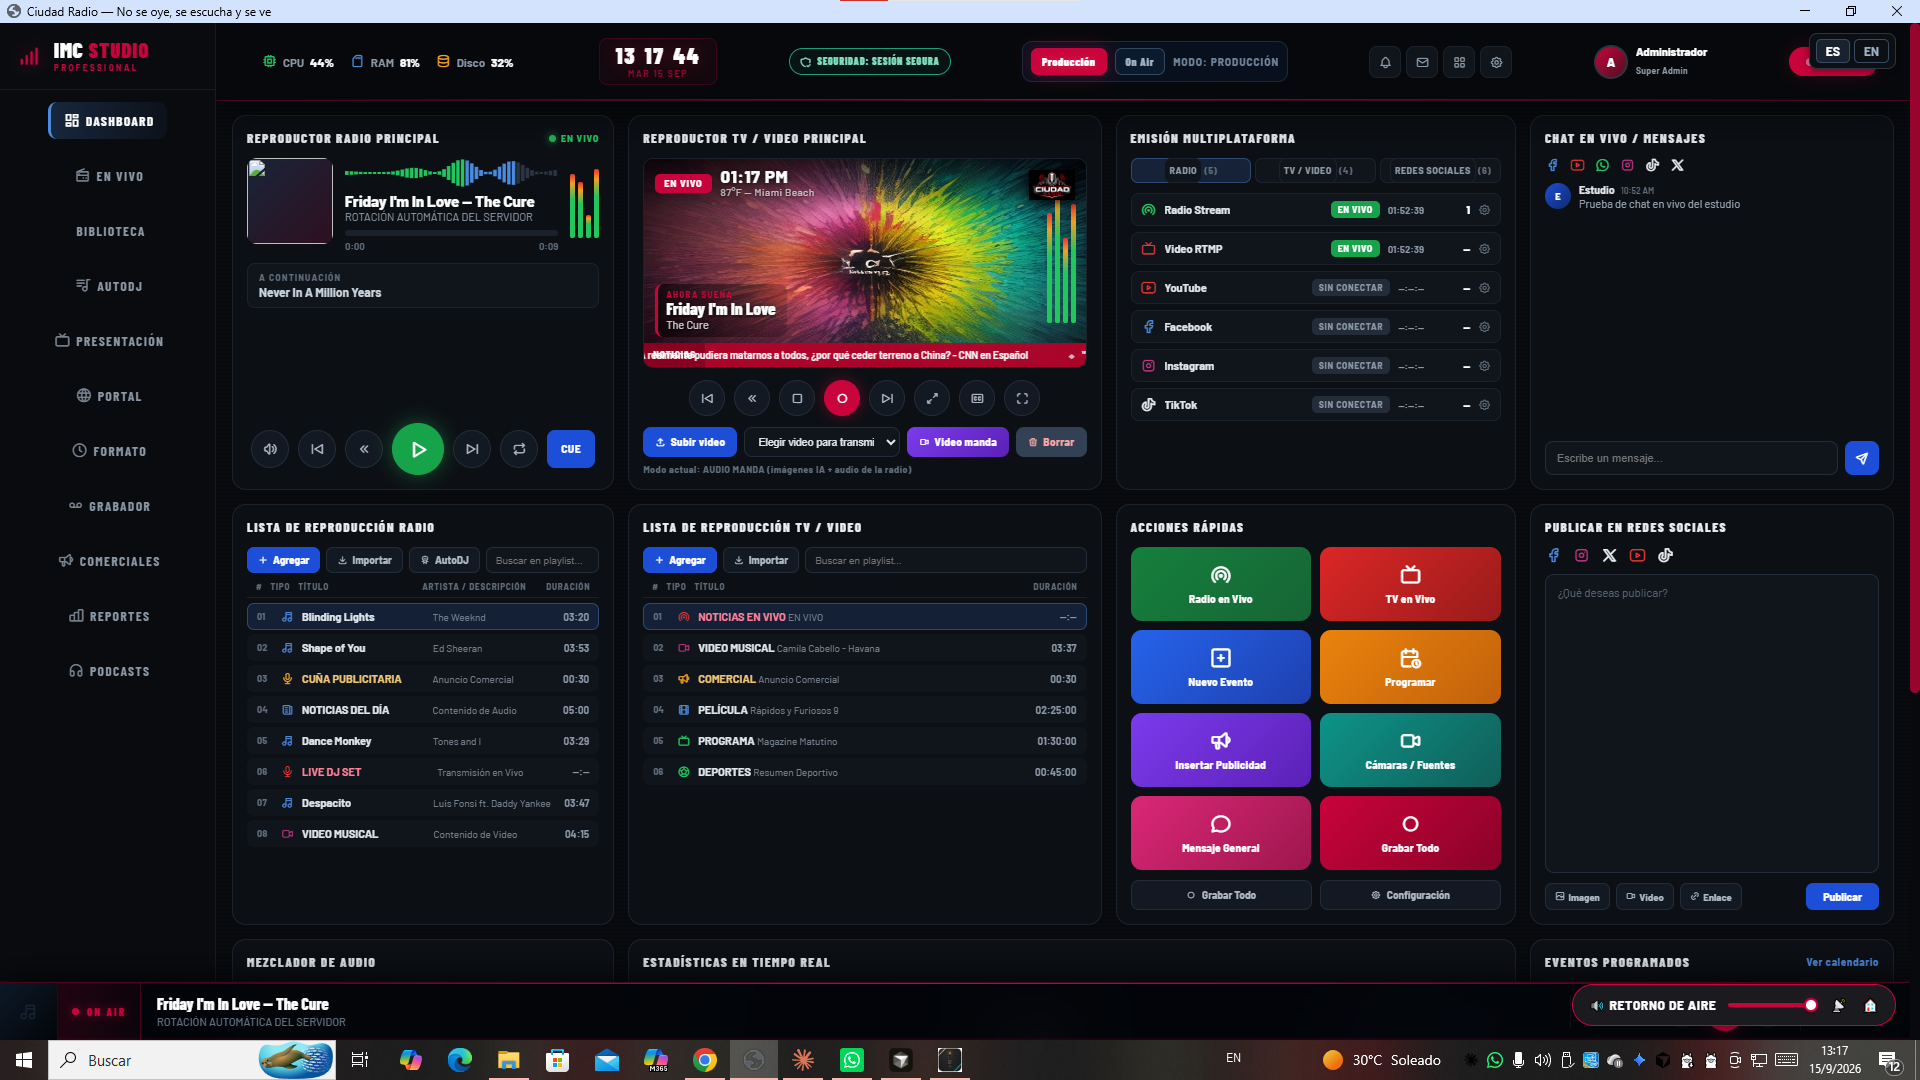Click the header settings gear icon

1496,62
